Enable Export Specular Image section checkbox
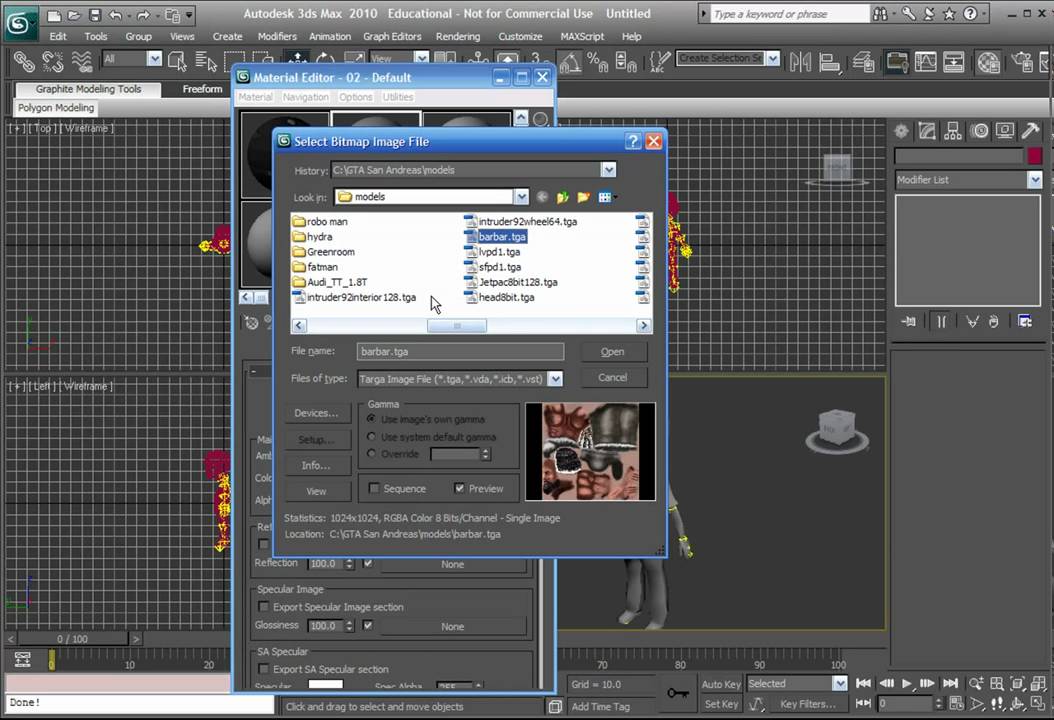1054x720 pixels. 264,606
